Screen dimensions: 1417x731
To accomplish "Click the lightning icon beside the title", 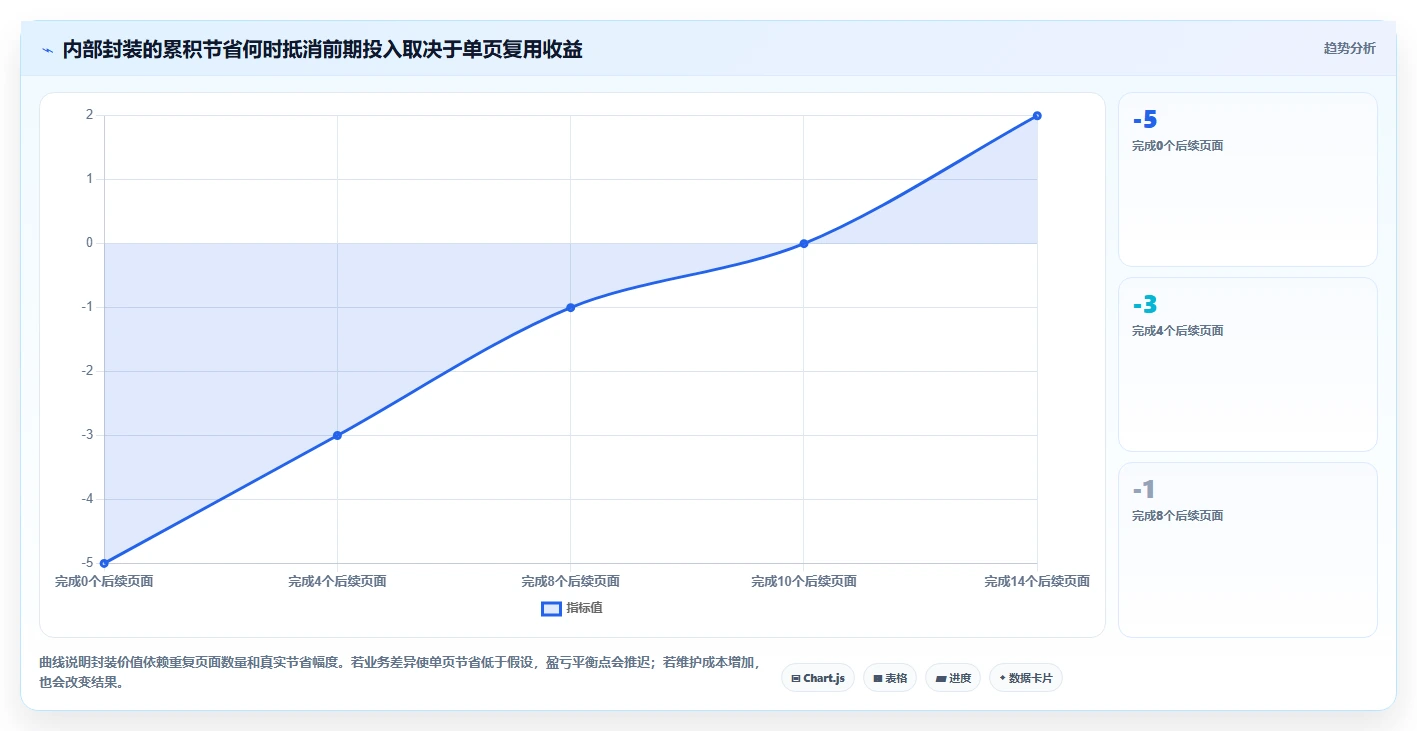I will click(48, 50).
